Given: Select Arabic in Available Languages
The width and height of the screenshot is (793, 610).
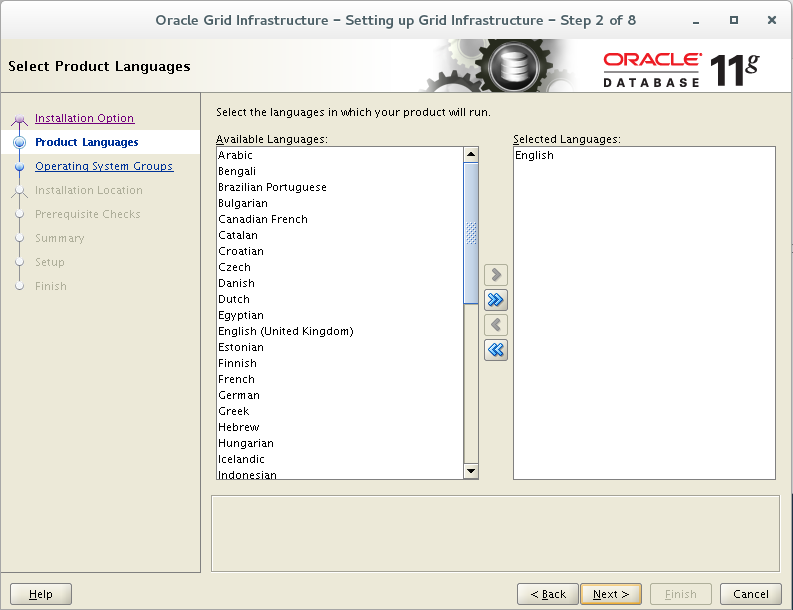Looking at the screenshot, I should (x=339, y=155).
